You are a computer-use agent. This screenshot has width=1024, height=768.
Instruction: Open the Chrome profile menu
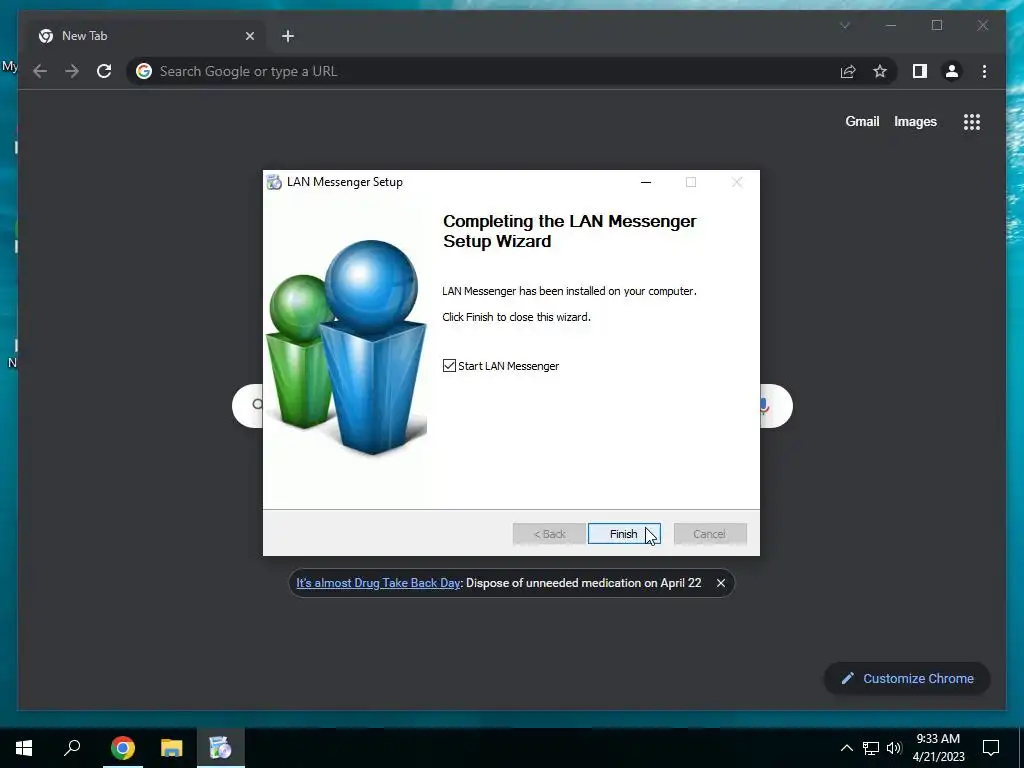pyautogui.click(x=952, y=71)
